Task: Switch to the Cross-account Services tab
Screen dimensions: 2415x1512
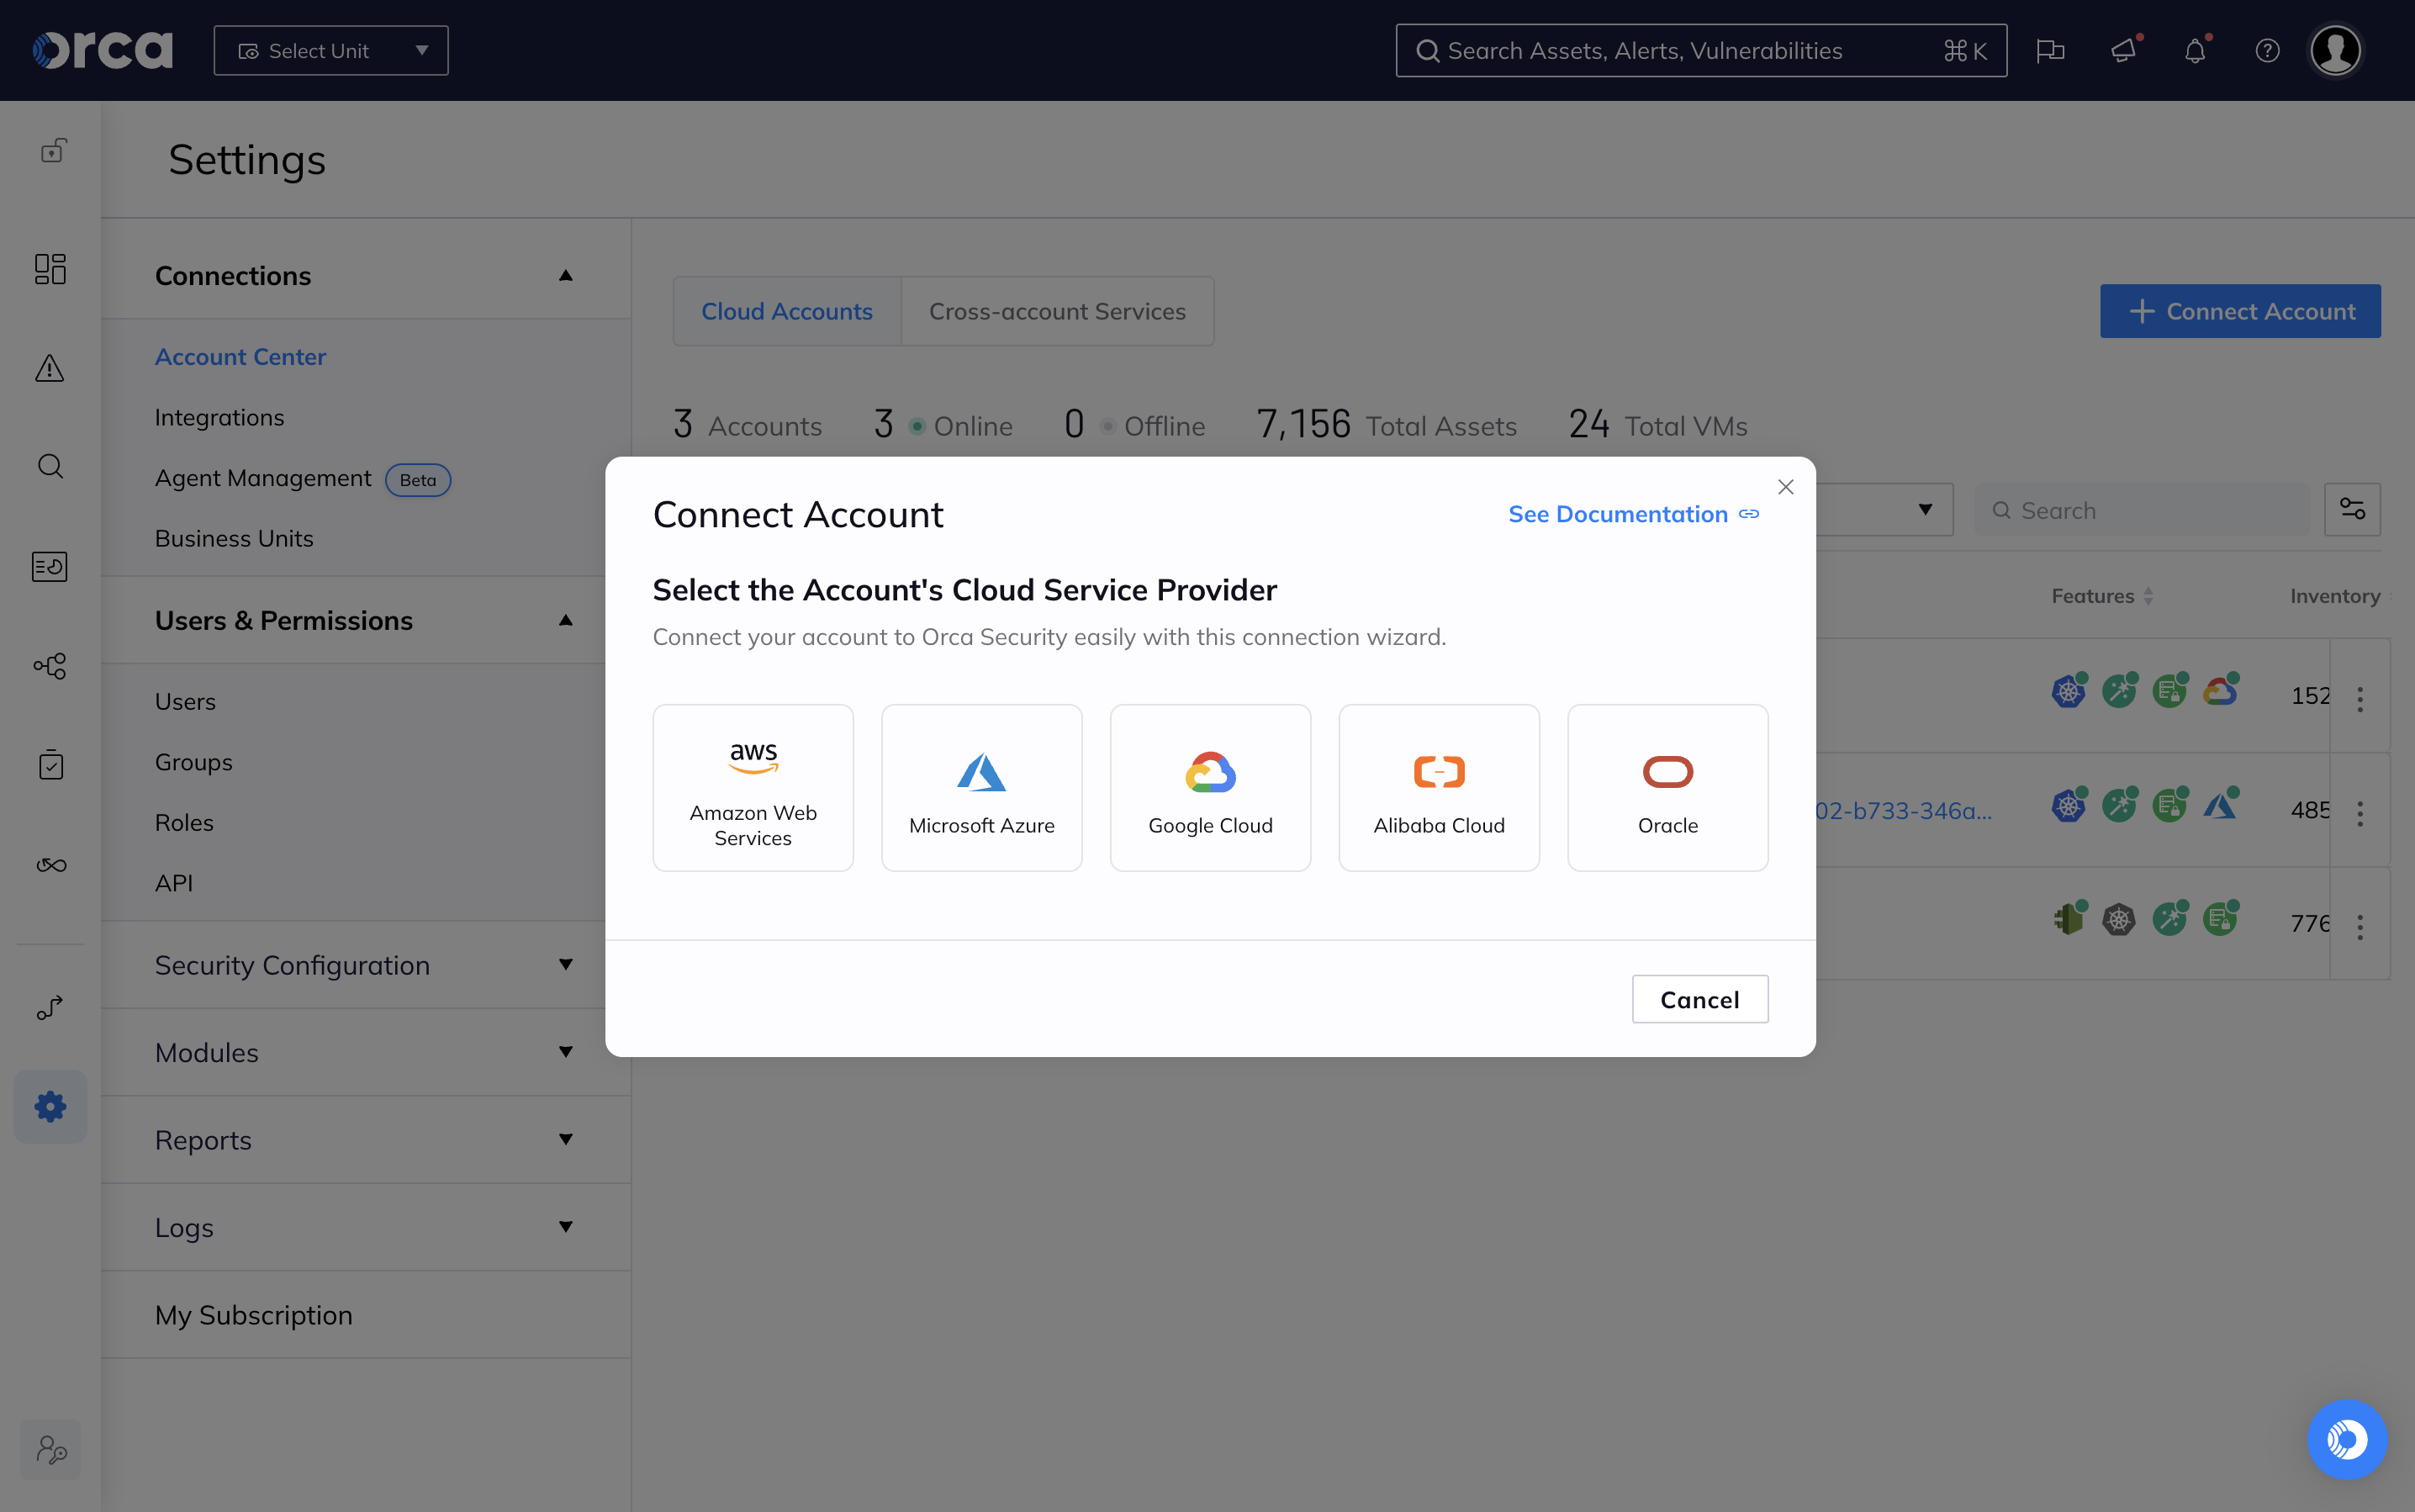Action: point(1057,311)
